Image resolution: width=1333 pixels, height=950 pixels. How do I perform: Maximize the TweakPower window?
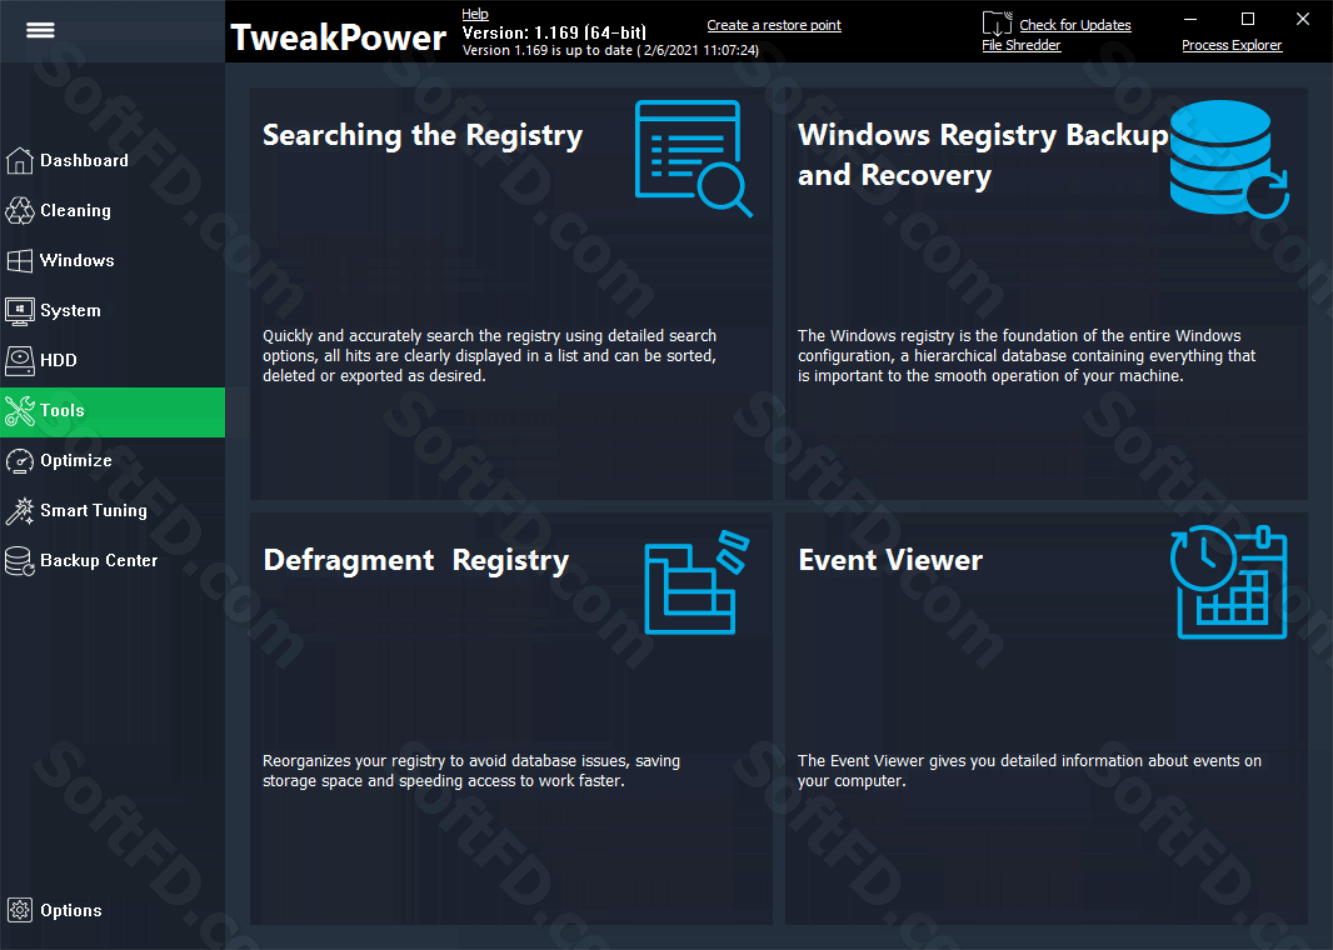1248,19
